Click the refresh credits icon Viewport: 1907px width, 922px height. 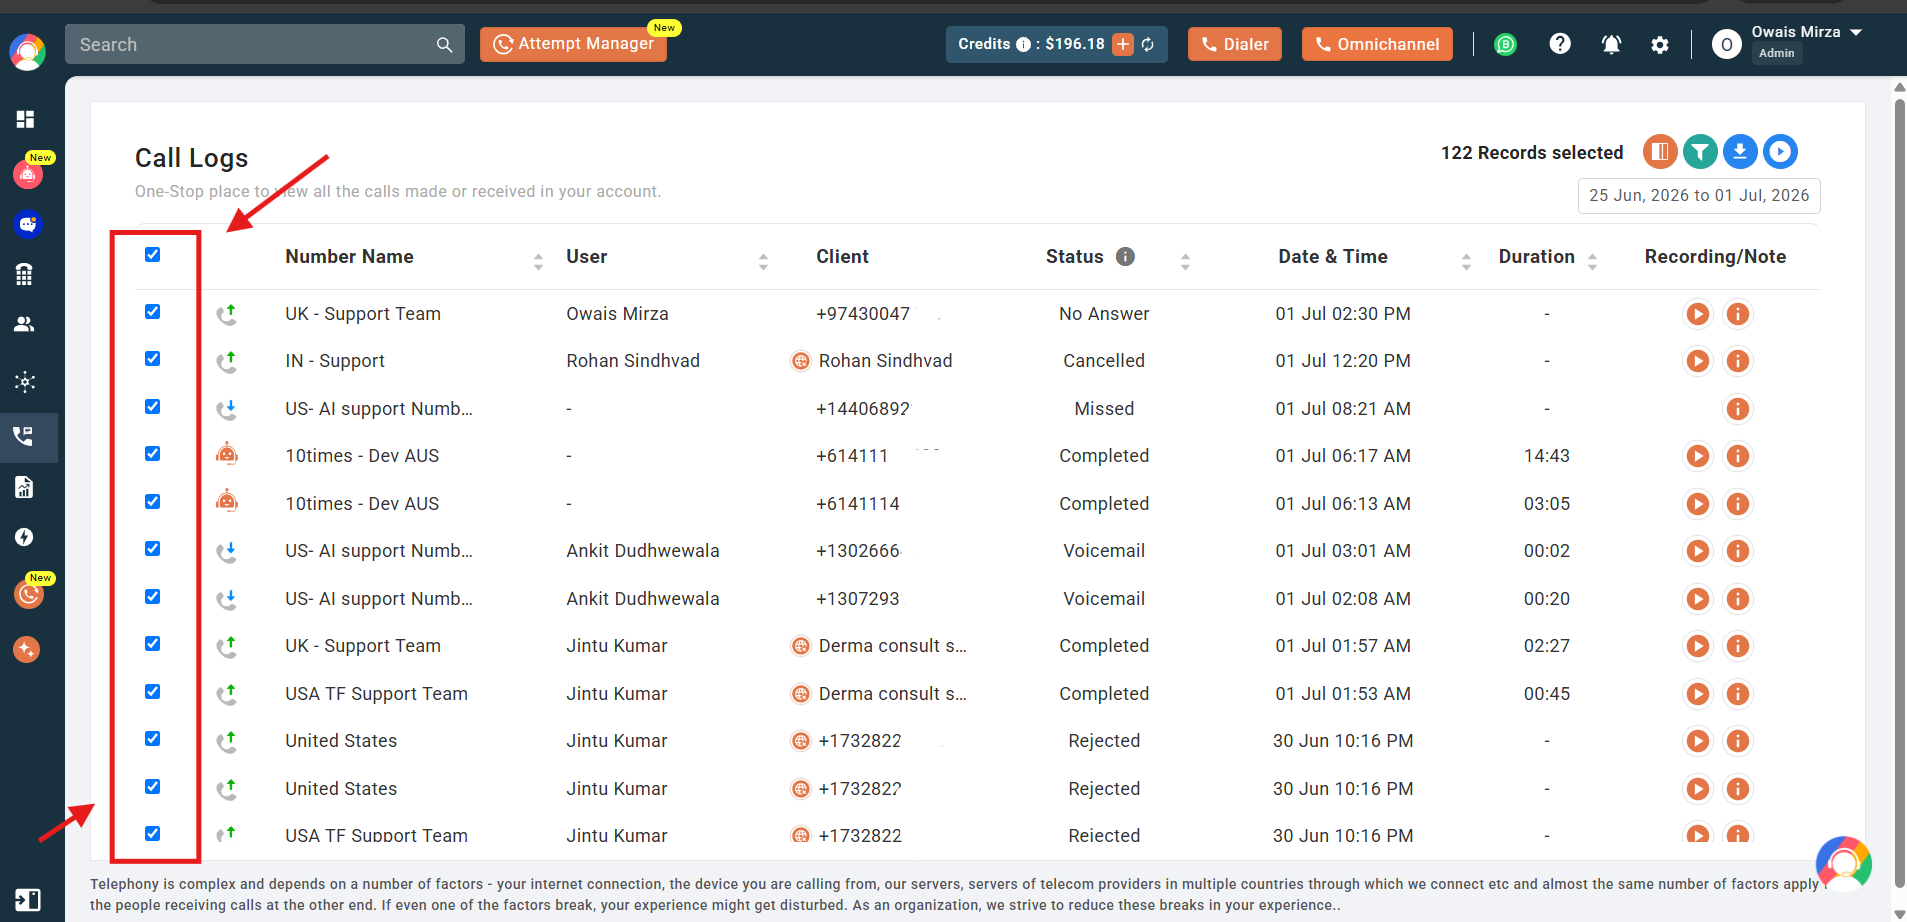tap(1148, 44)
